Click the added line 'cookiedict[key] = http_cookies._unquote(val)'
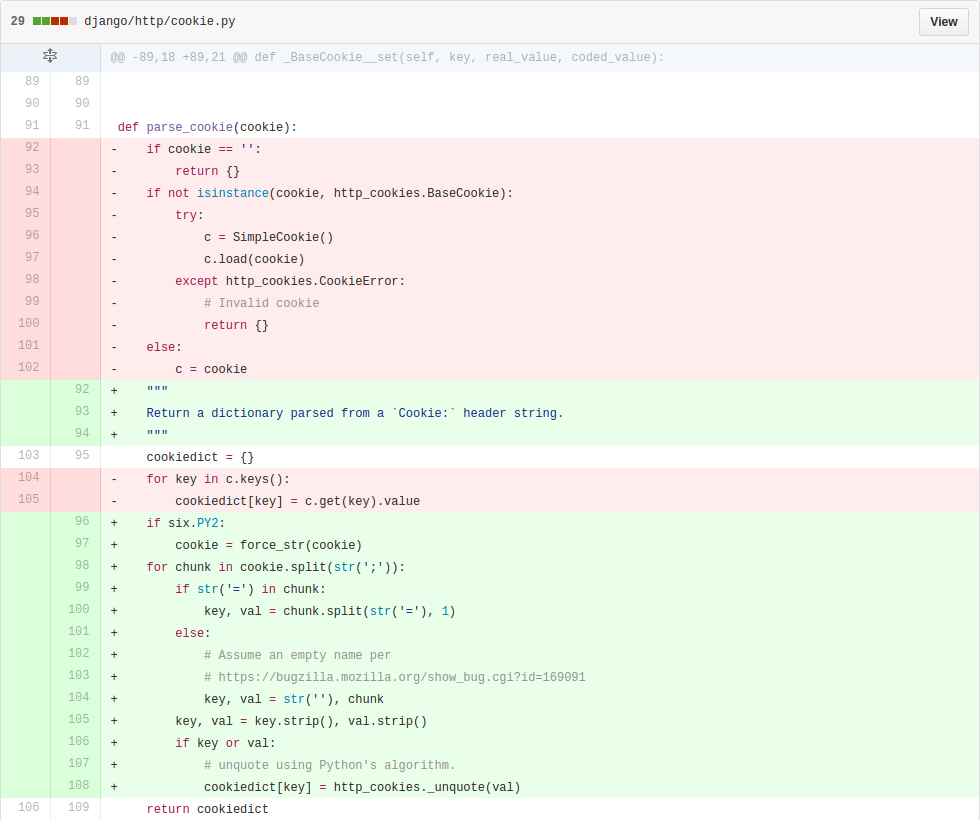Viewport: 980px width, 820px height. point(362,787)
